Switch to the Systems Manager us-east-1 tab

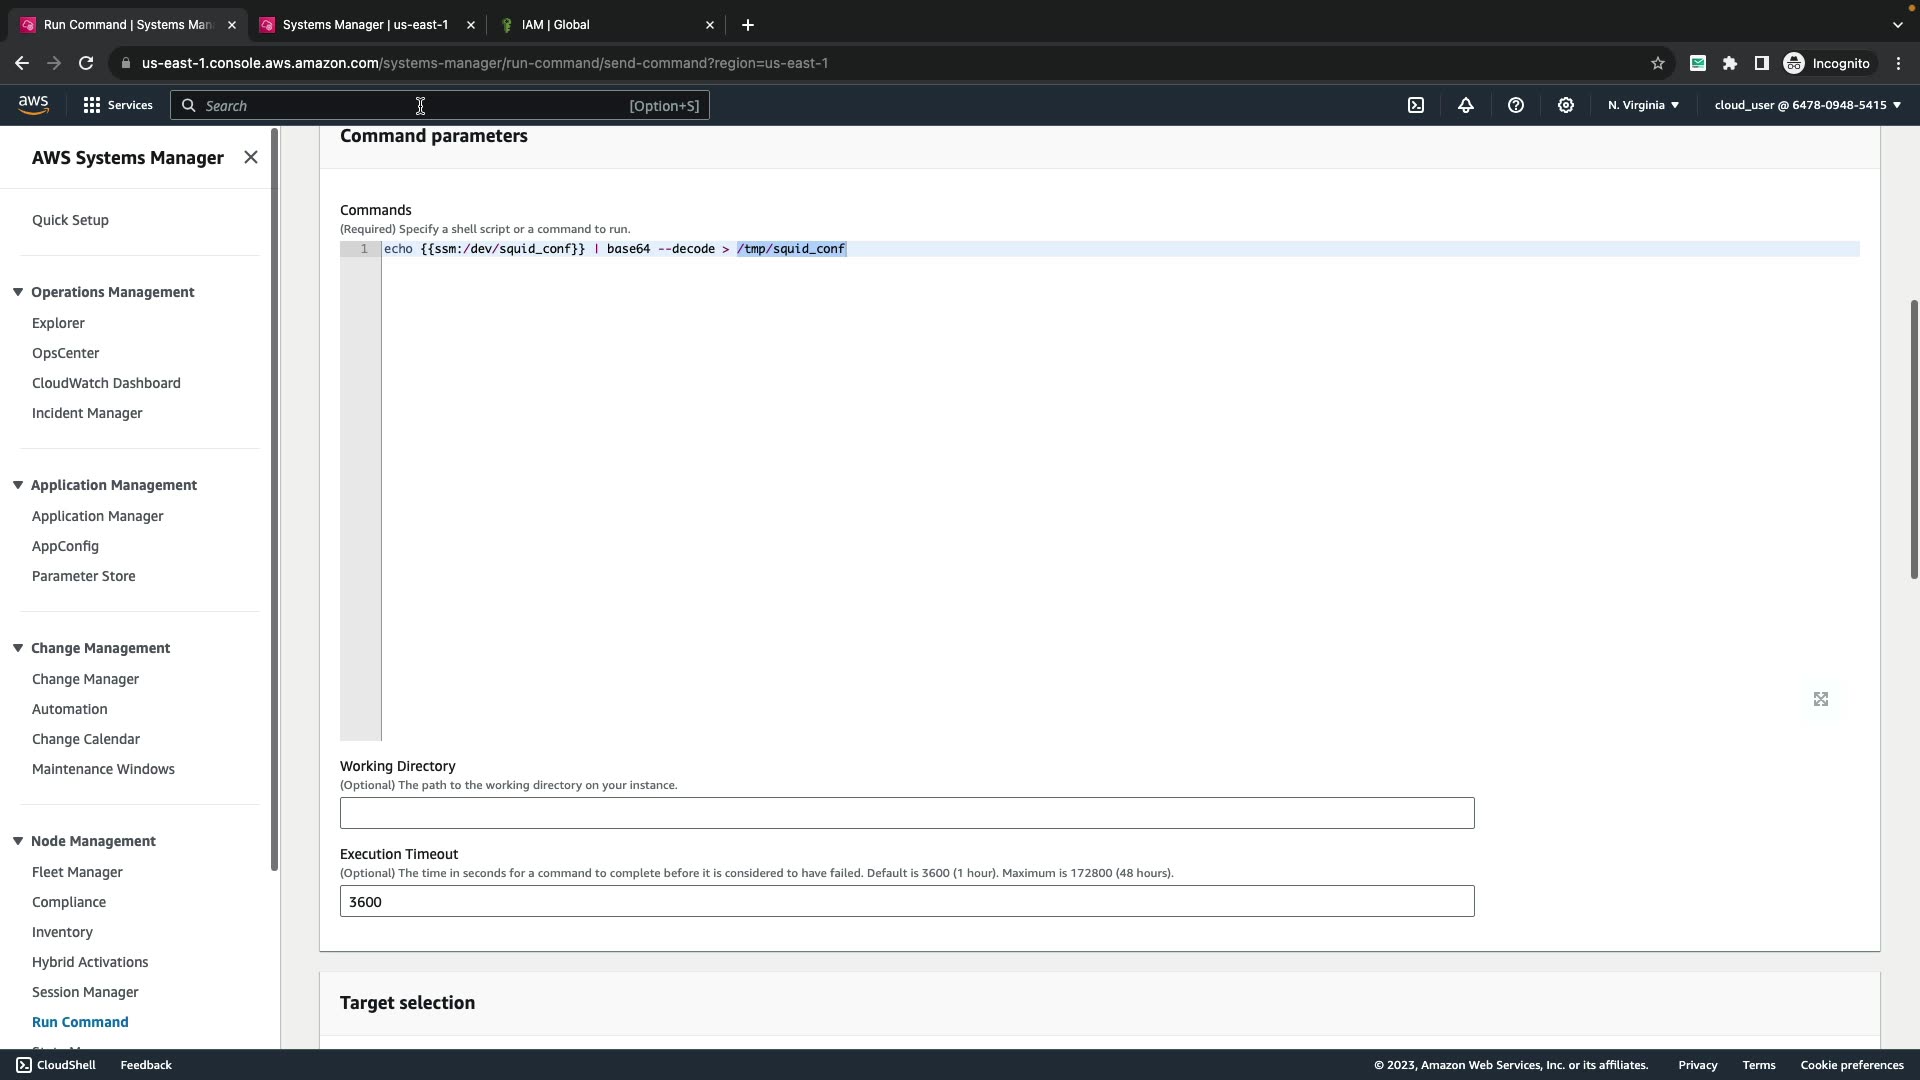[364, 25]
